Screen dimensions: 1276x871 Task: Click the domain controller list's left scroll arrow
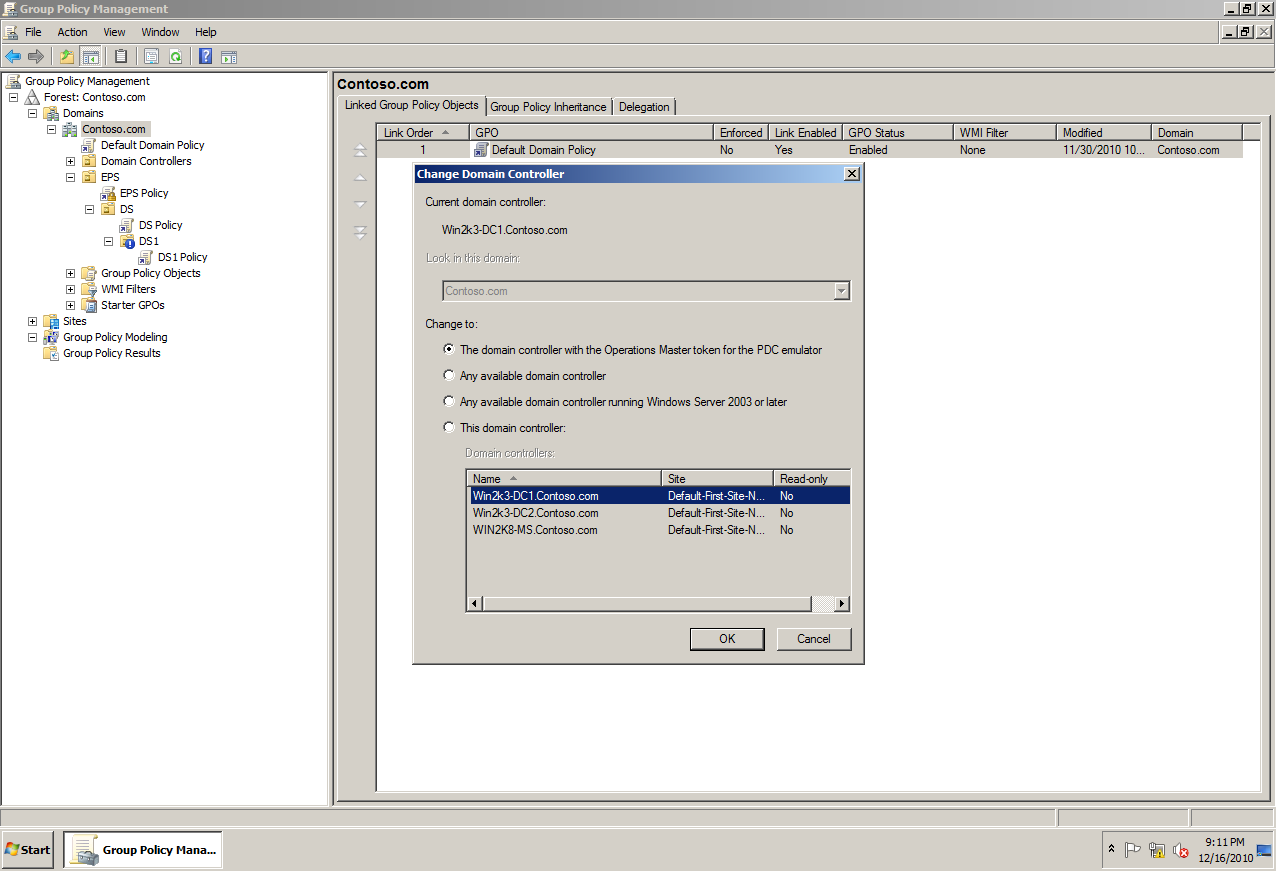click(475, 604)
